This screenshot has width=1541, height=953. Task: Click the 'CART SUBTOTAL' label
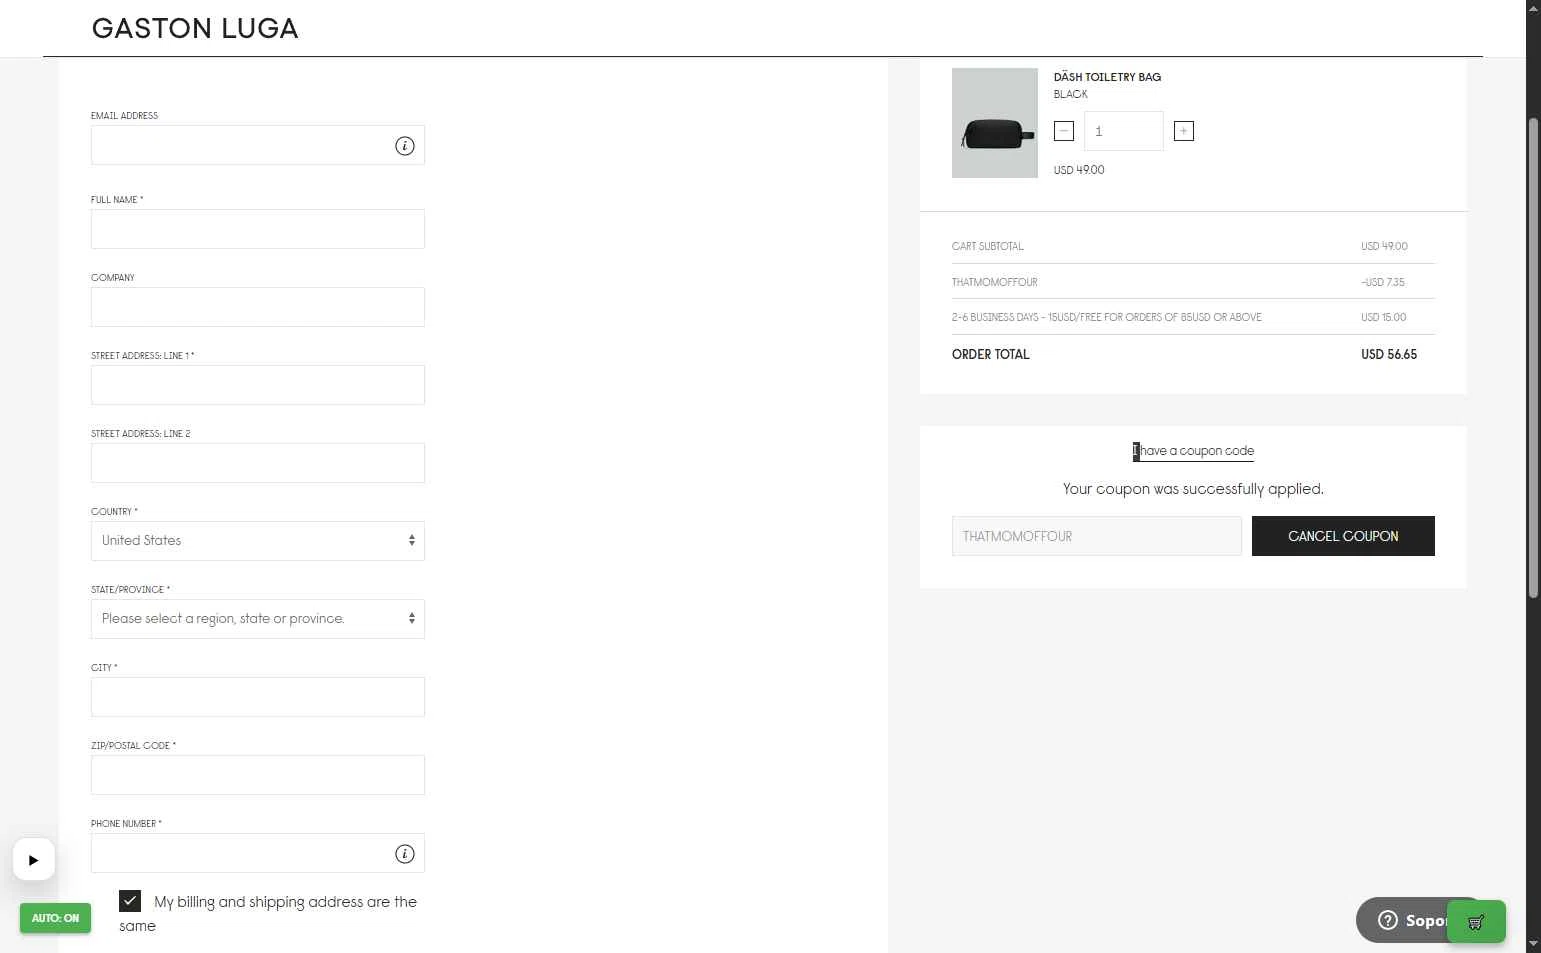point(988,246)
